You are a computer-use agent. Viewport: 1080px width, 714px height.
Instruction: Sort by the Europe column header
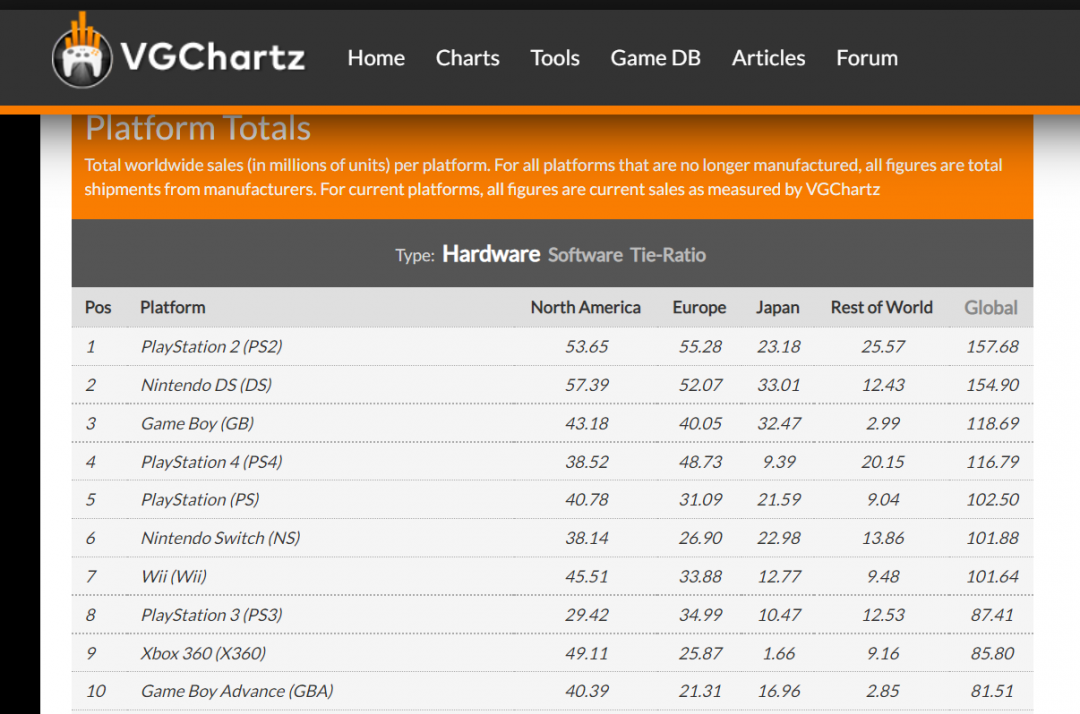click(x=699, y=307)
